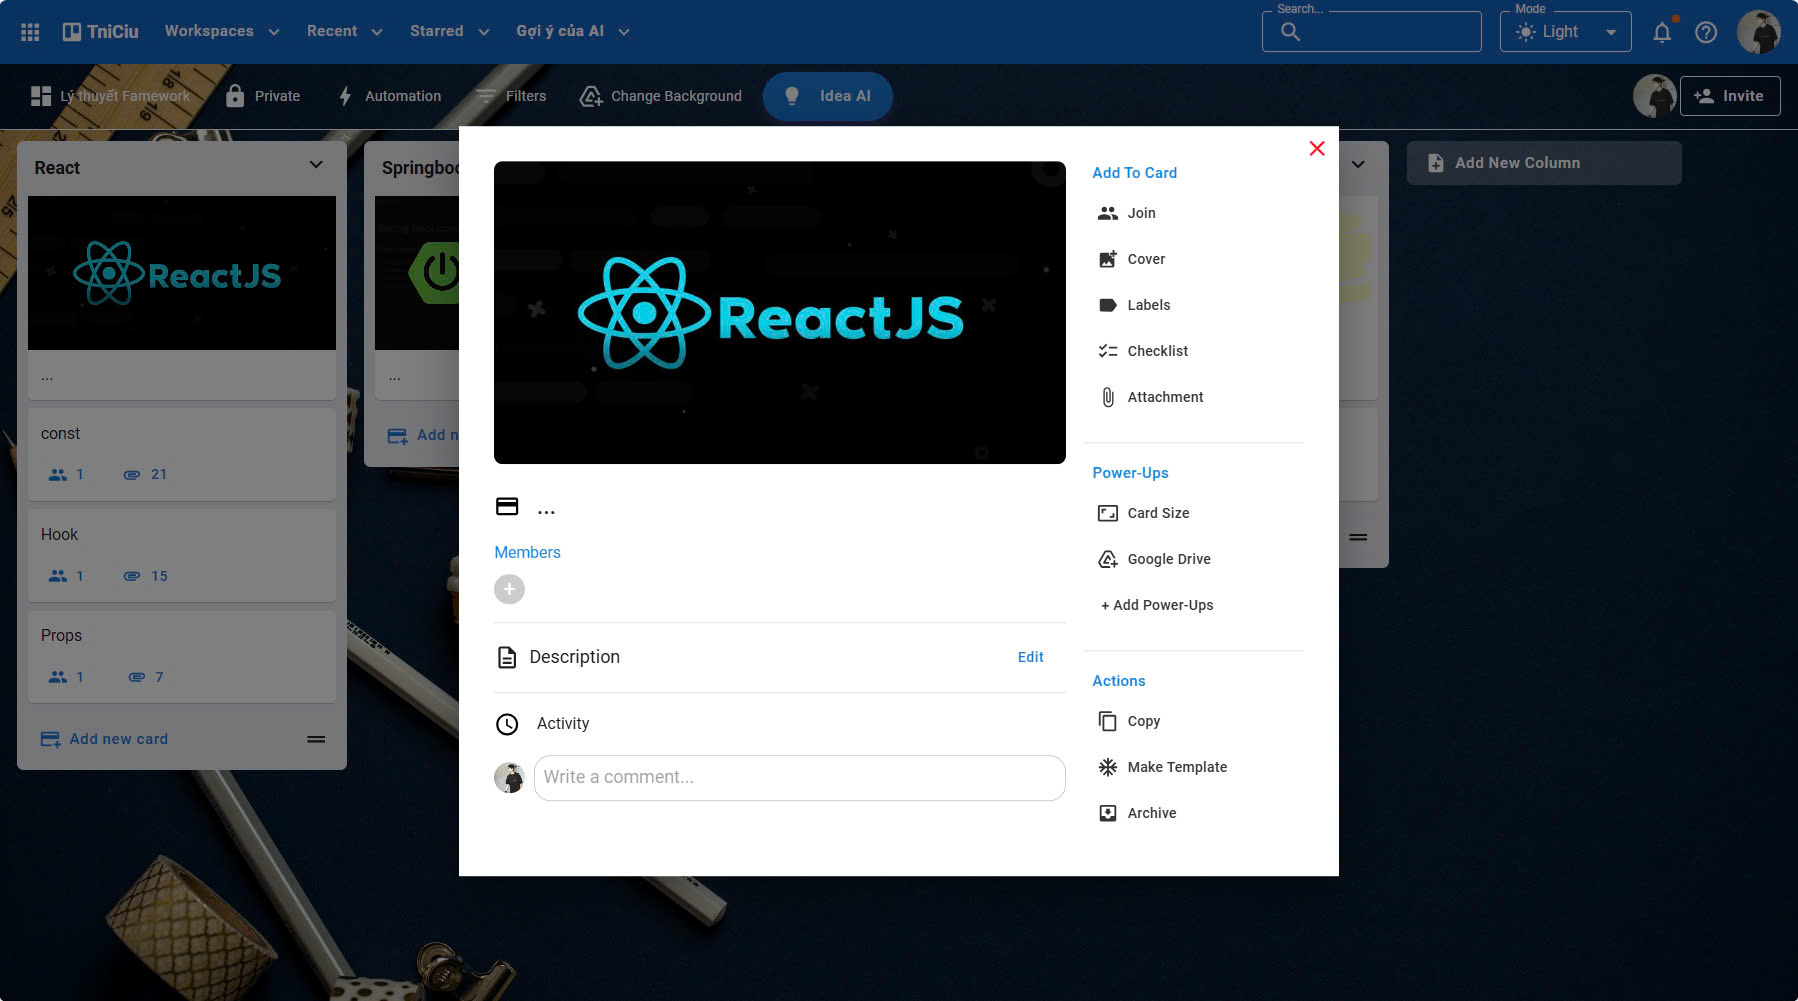Open the Google Drive power-up
The image size is (1798, 1001).
(1194, 559)
